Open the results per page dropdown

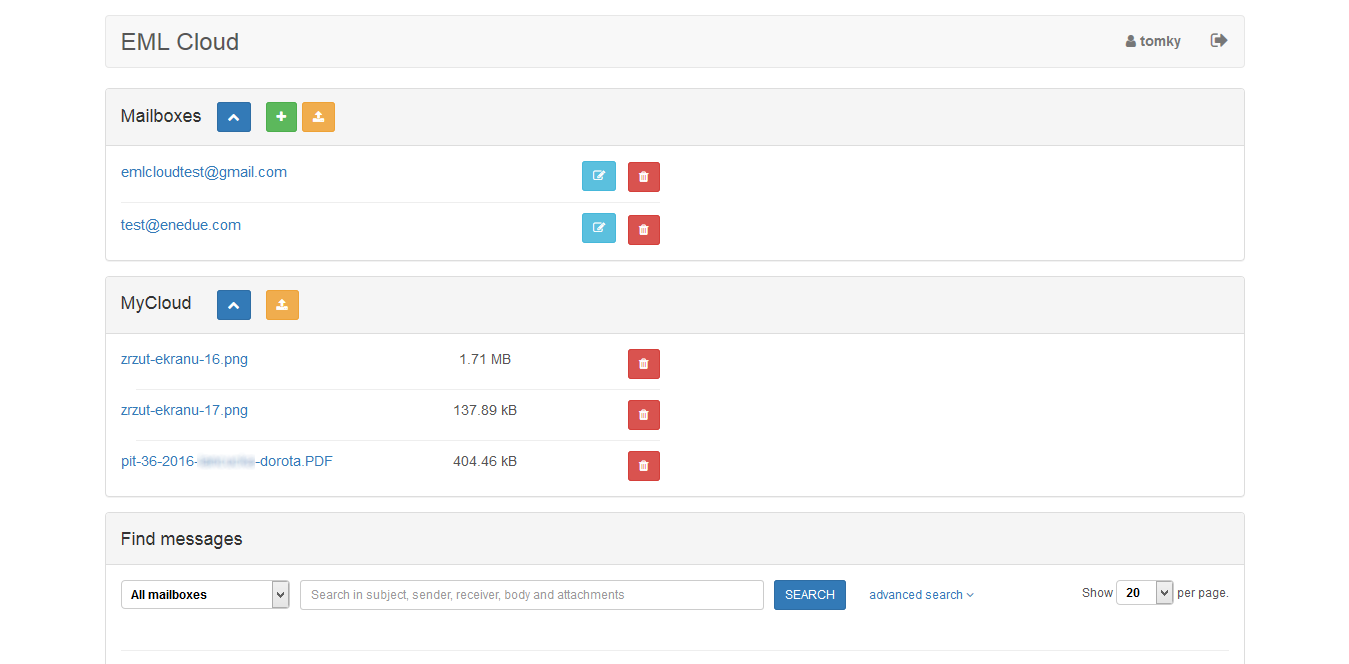click(1144, 593)
